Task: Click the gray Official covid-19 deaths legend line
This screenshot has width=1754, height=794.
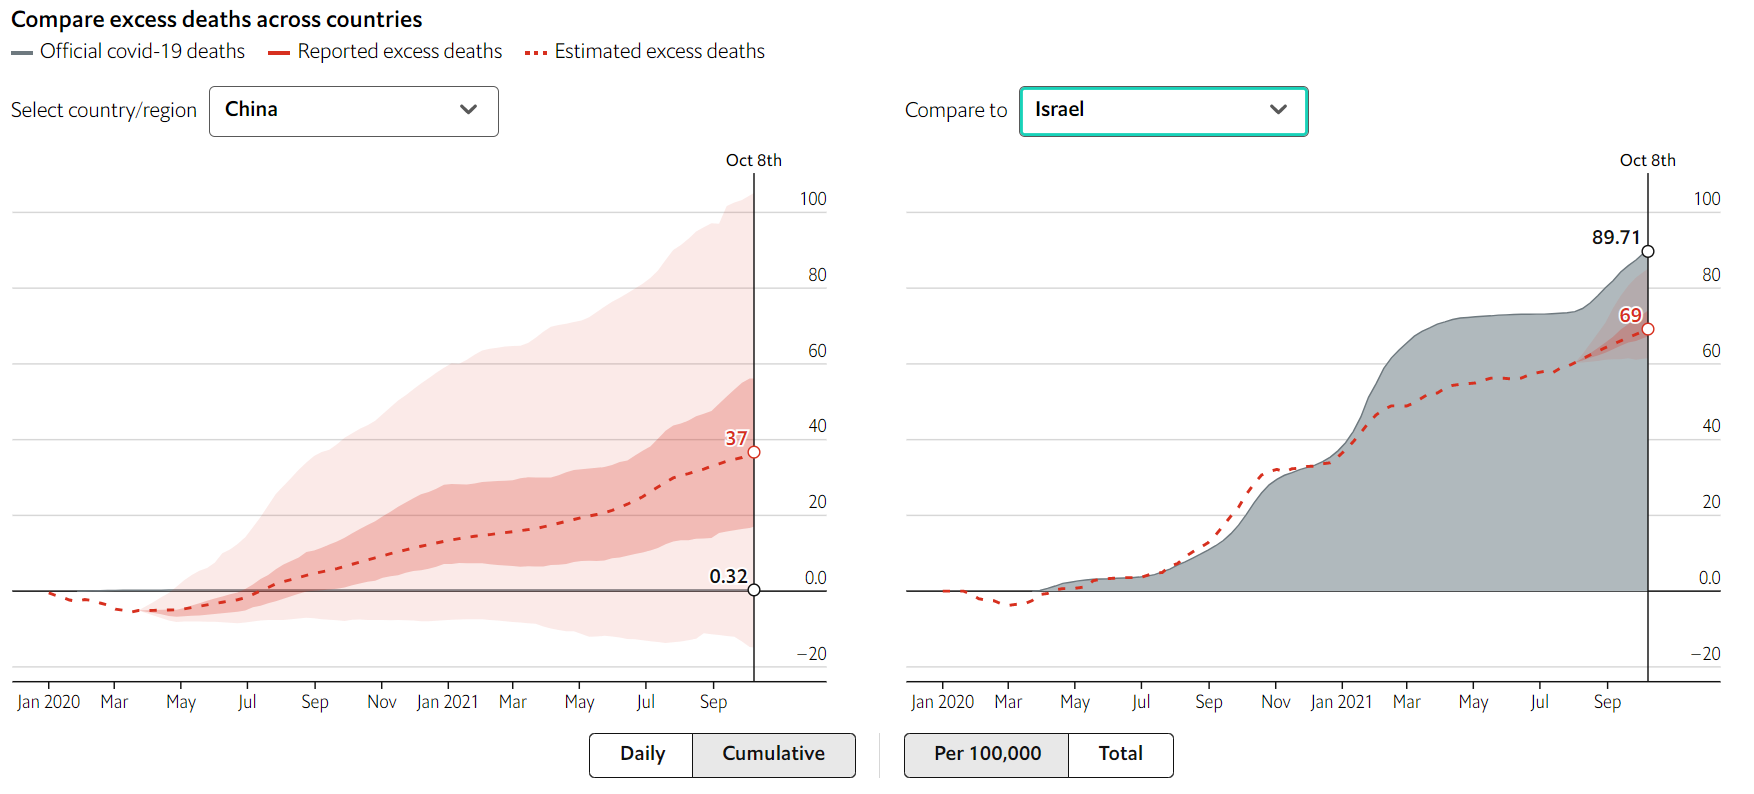Action: pyautogui.click(x=22, y=53)
